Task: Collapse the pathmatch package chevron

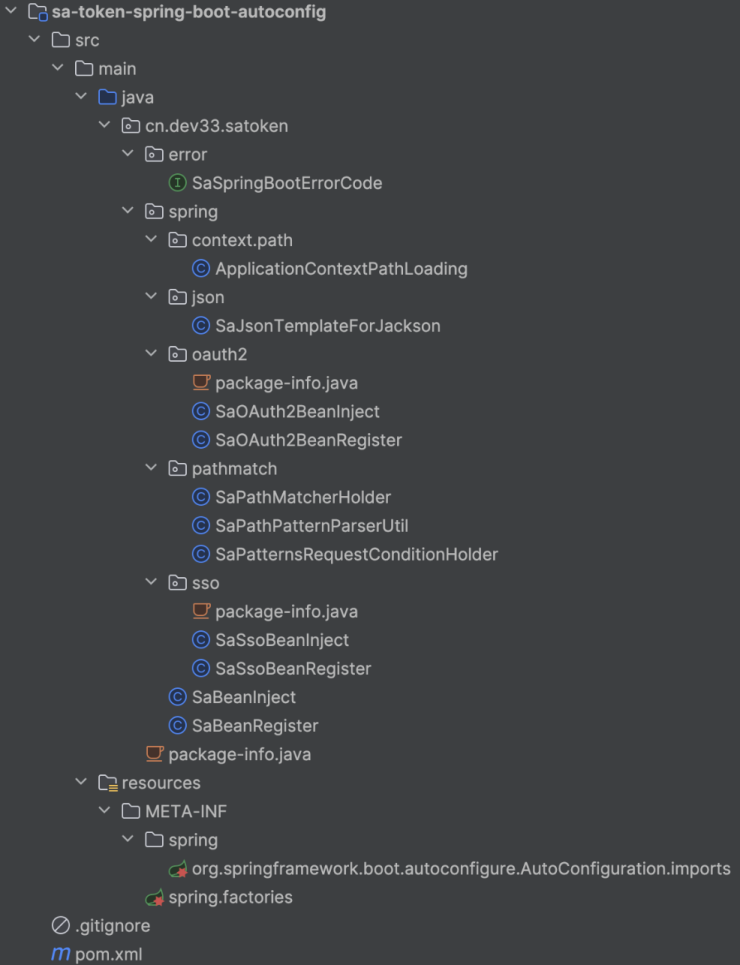Action: point(151,468)
